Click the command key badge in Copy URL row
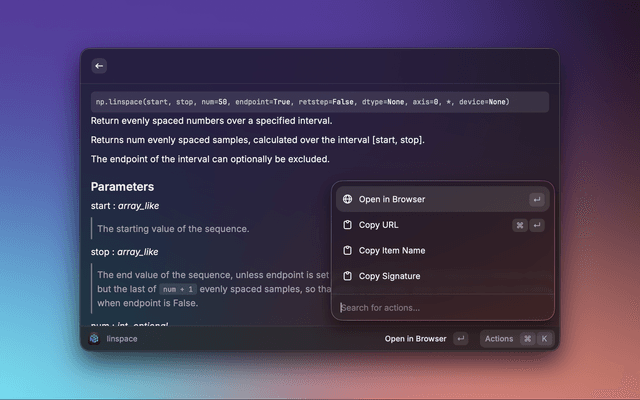This screenshot has height=400, width=640. [520, 225]
